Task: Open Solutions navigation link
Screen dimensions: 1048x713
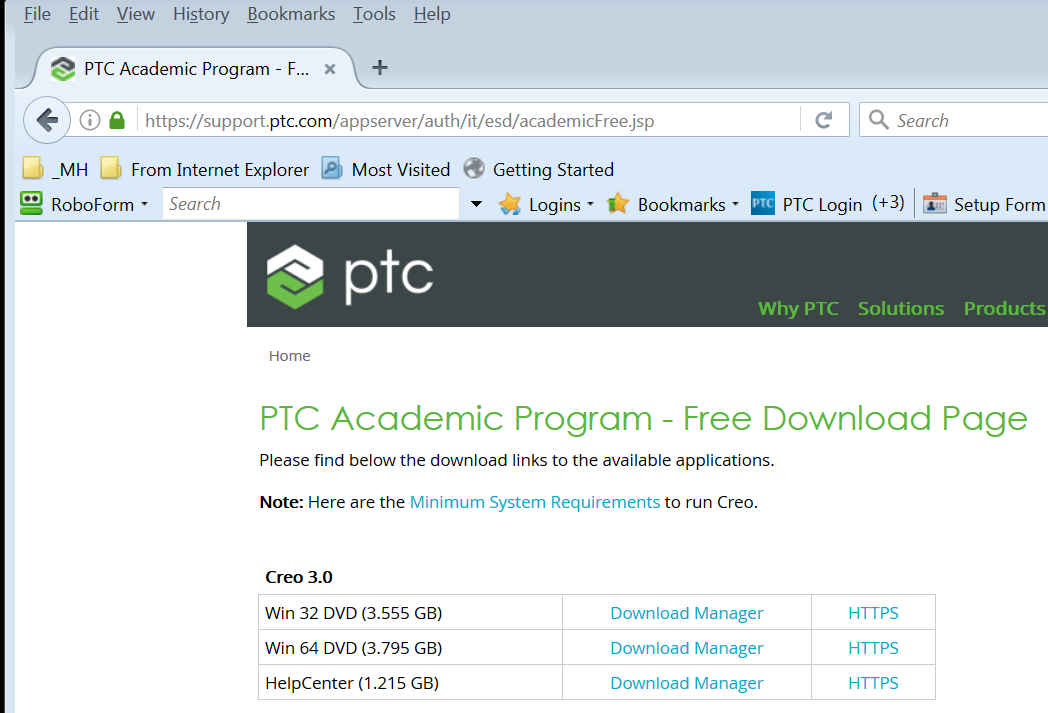Action: click(901, 309)
